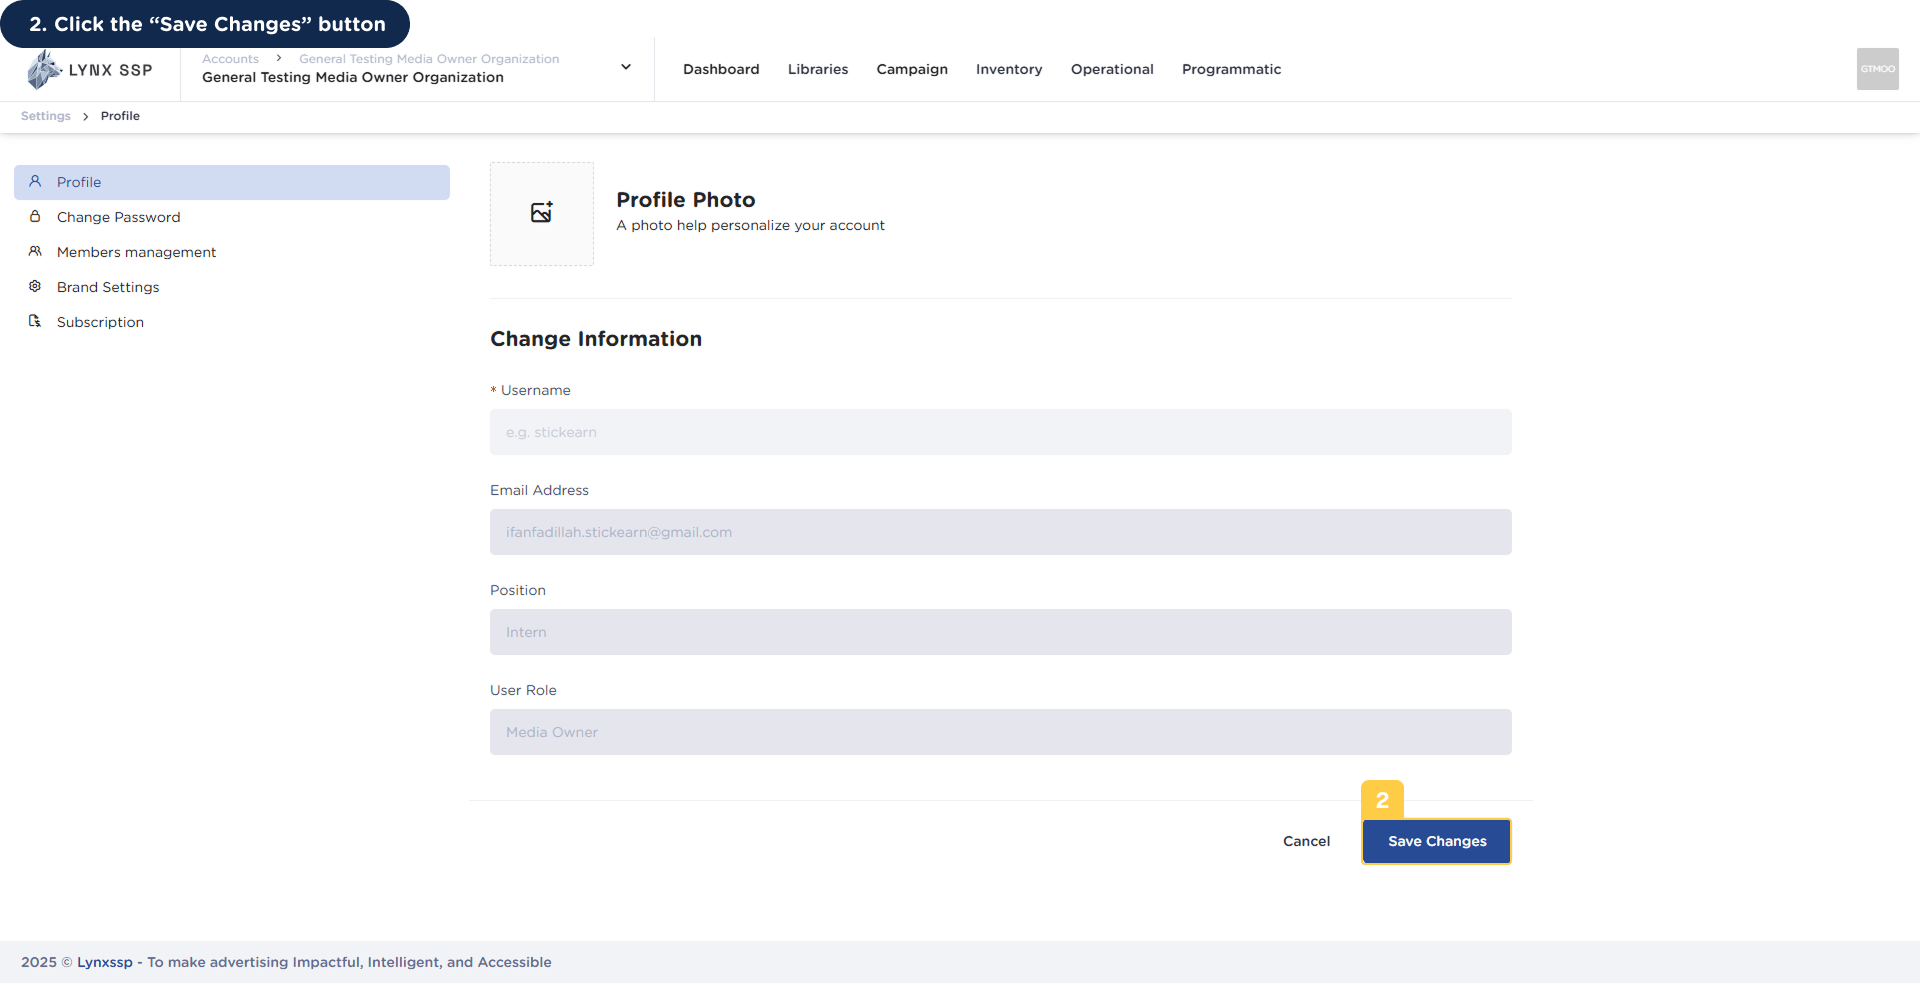
Task: Click the Accounts breadcrumb link
Action: (x=230, y=59)
